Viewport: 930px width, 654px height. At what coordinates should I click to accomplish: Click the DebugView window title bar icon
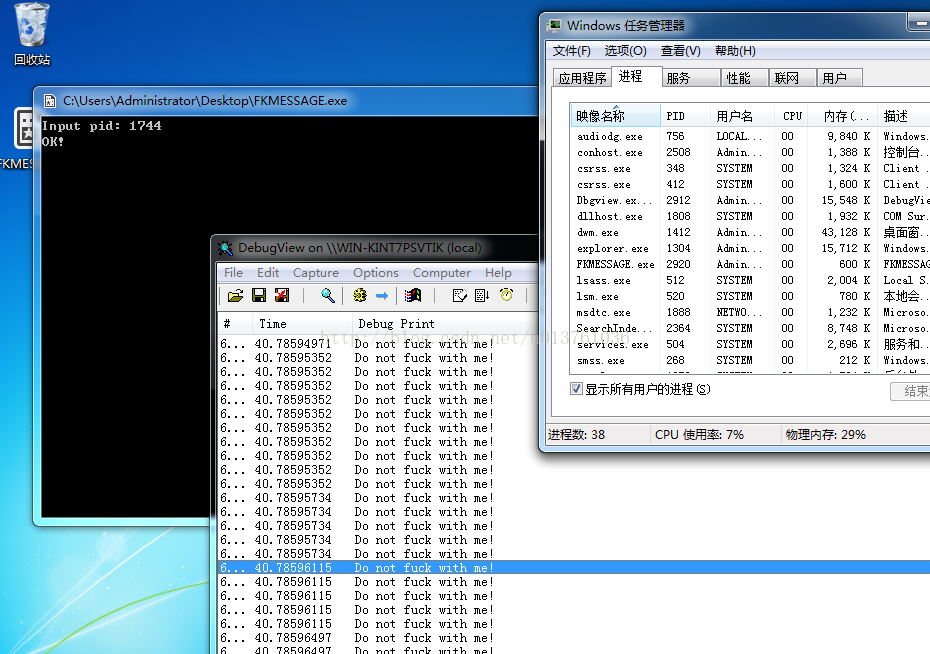pos(225,248)
